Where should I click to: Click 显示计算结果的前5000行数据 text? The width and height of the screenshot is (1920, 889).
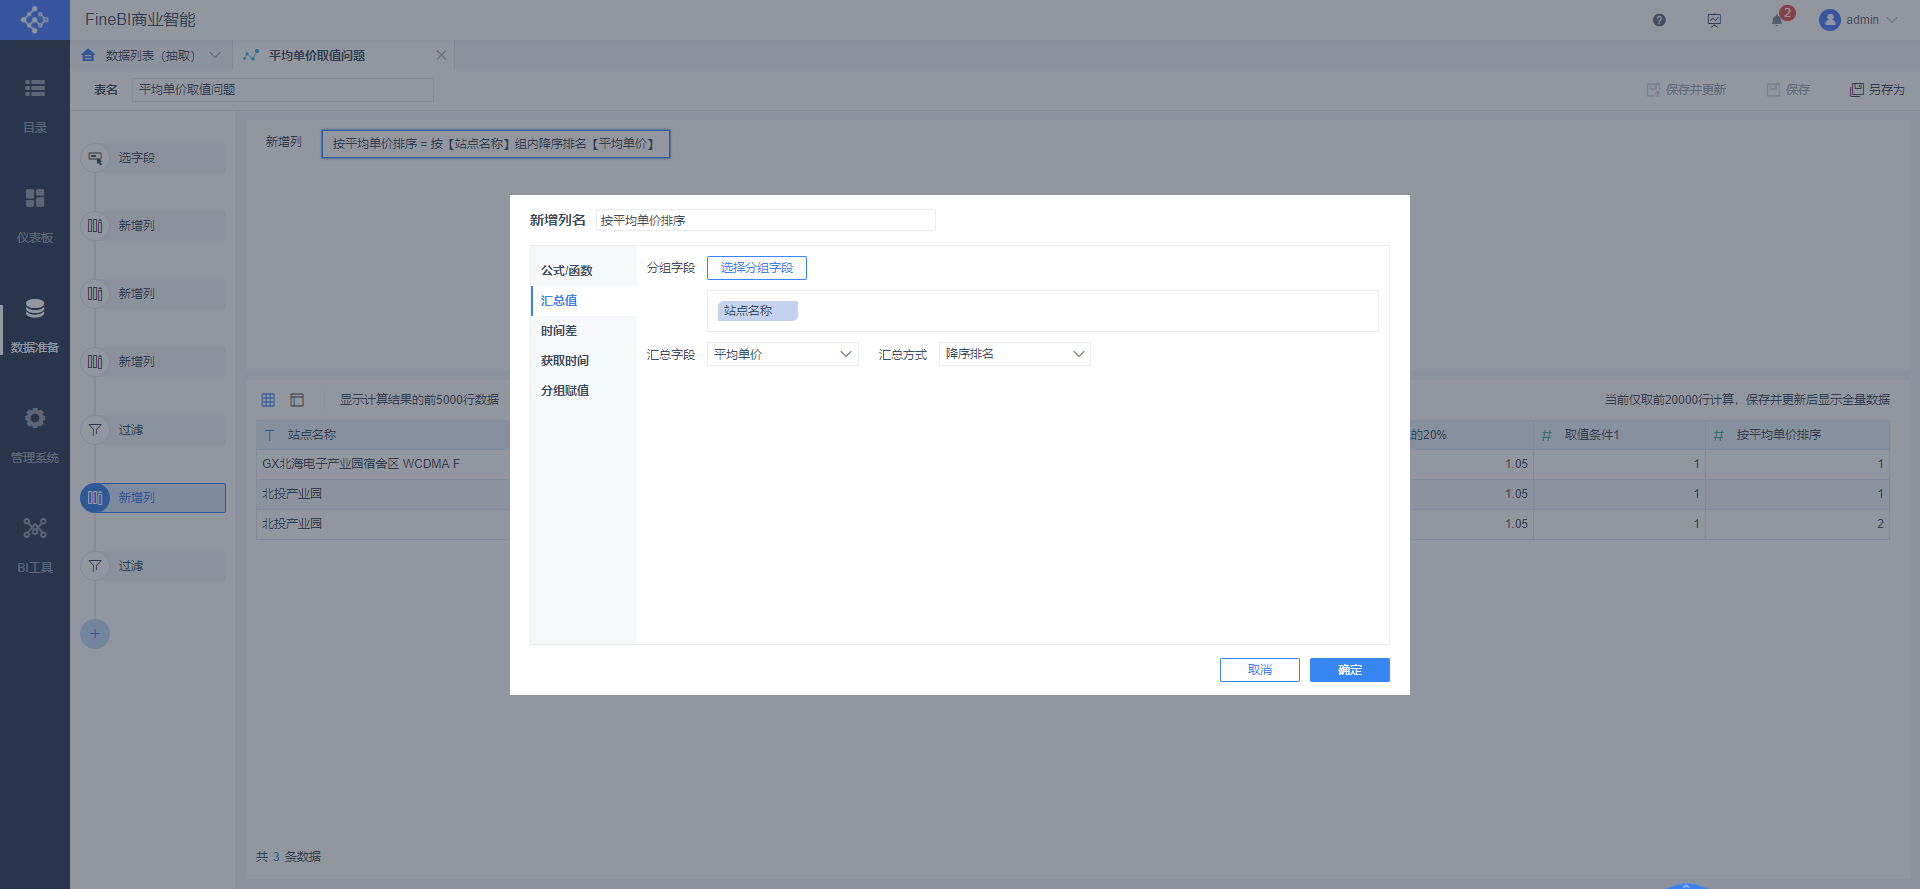tap(419, 400)
